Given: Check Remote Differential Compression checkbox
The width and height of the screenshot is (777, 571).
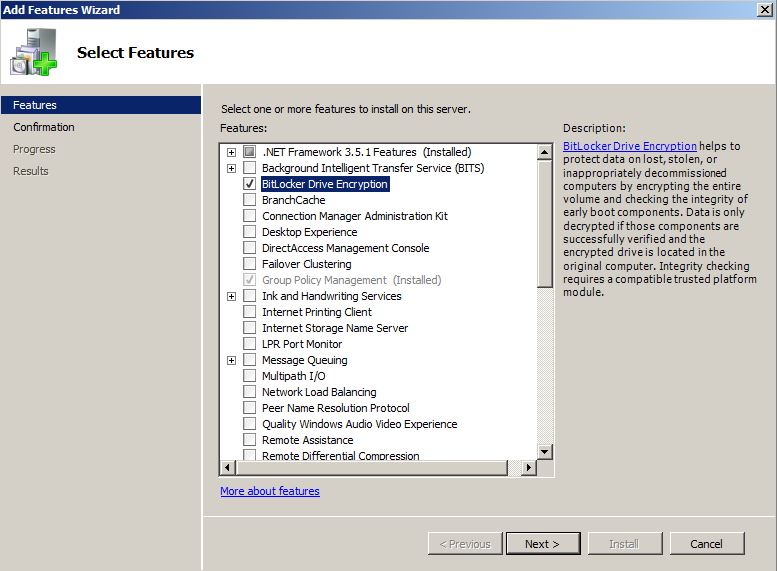Looking at the screenshot, I should tap(250, 455).
